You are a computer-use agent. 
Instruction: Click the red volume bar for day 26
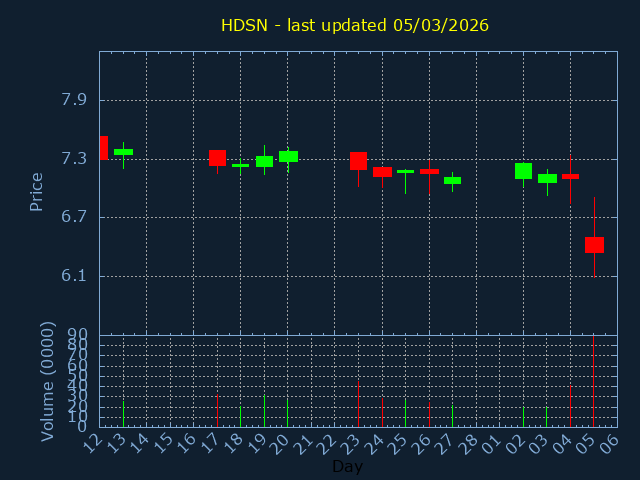pyautogui.click(x=429, y=415)
